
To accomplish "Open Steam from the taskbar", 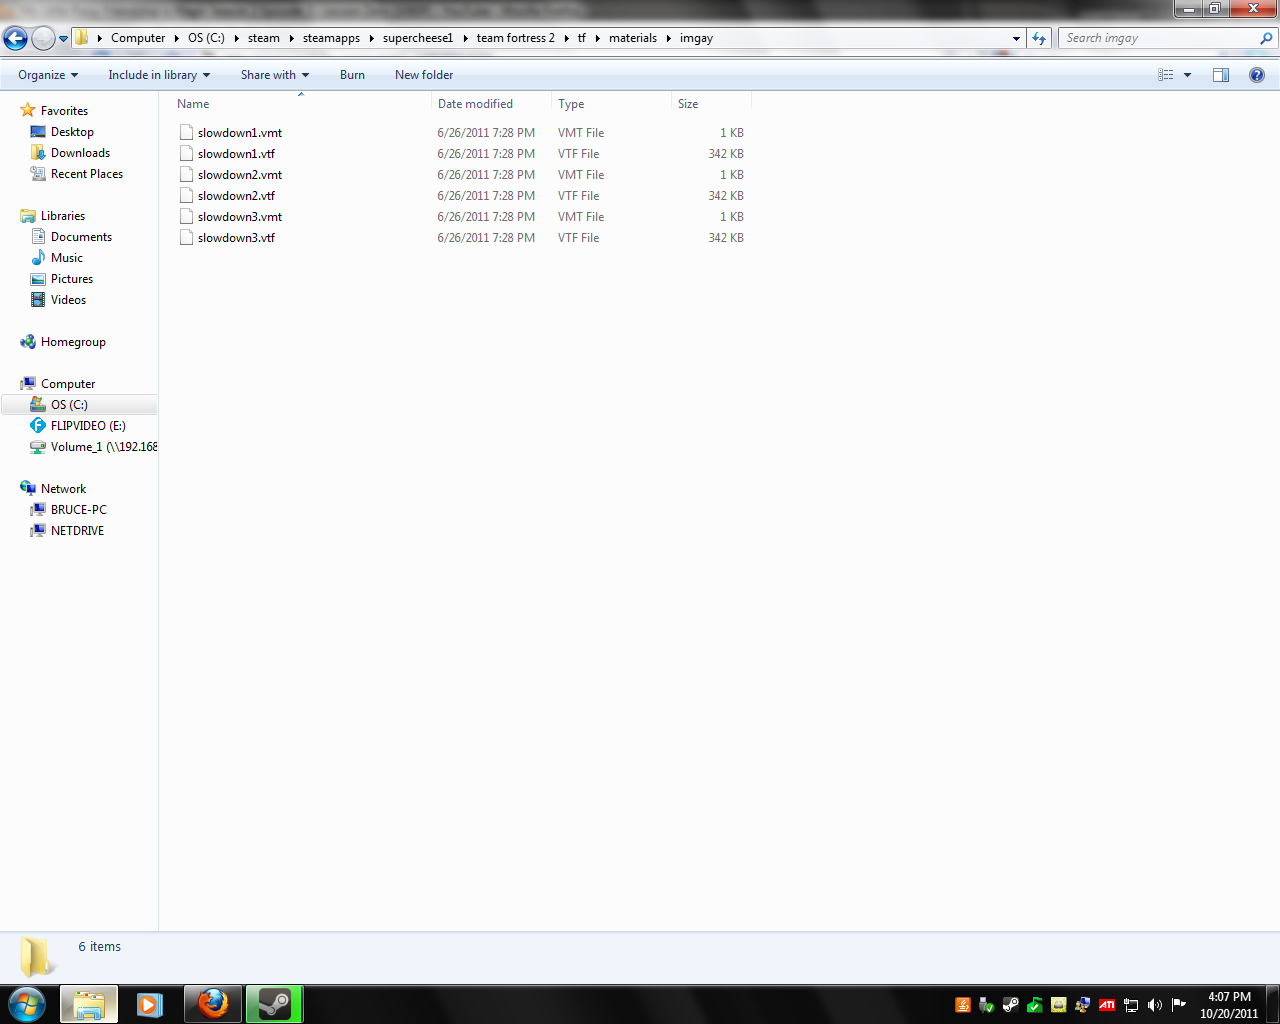I will (x=273, y=1003).
